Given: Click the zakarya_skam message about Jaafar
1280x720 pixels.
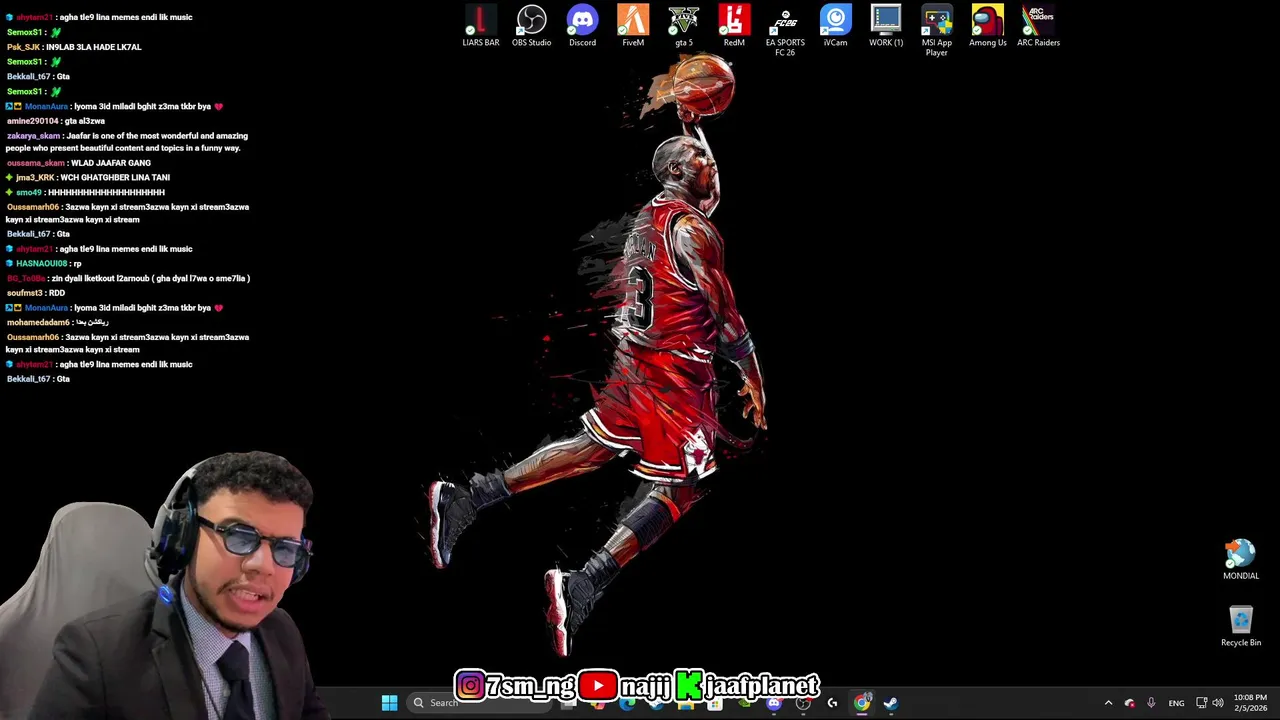Looking at the screenshot, I should 127,142.
